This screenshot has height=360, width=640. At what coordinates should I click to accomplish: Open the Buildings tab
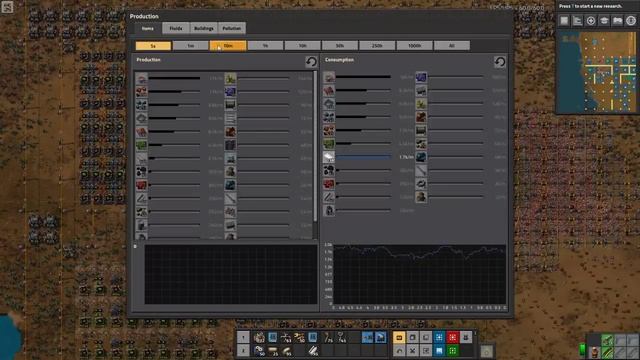[204, 28]
